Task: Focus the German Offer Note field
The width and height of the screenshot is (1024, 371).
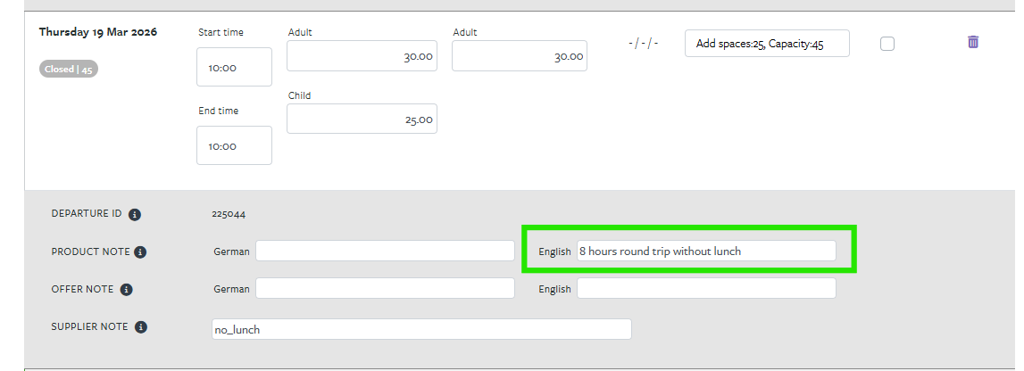Action: pyautogui.click(x=385, y=288)
